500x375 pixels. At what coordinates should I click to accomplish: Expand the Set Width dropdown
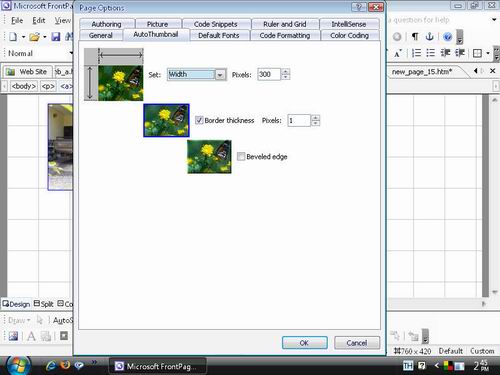coord(220,75)
